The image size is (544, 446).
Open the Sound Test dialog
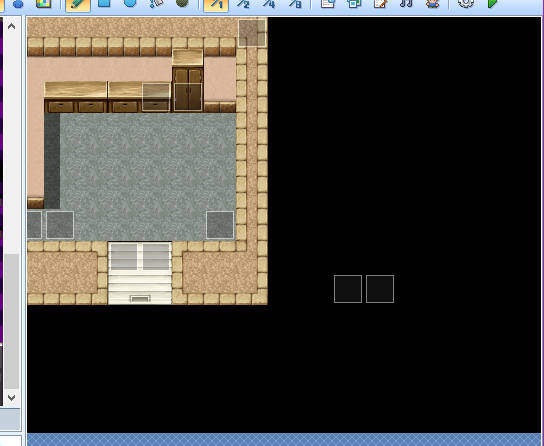406,3
